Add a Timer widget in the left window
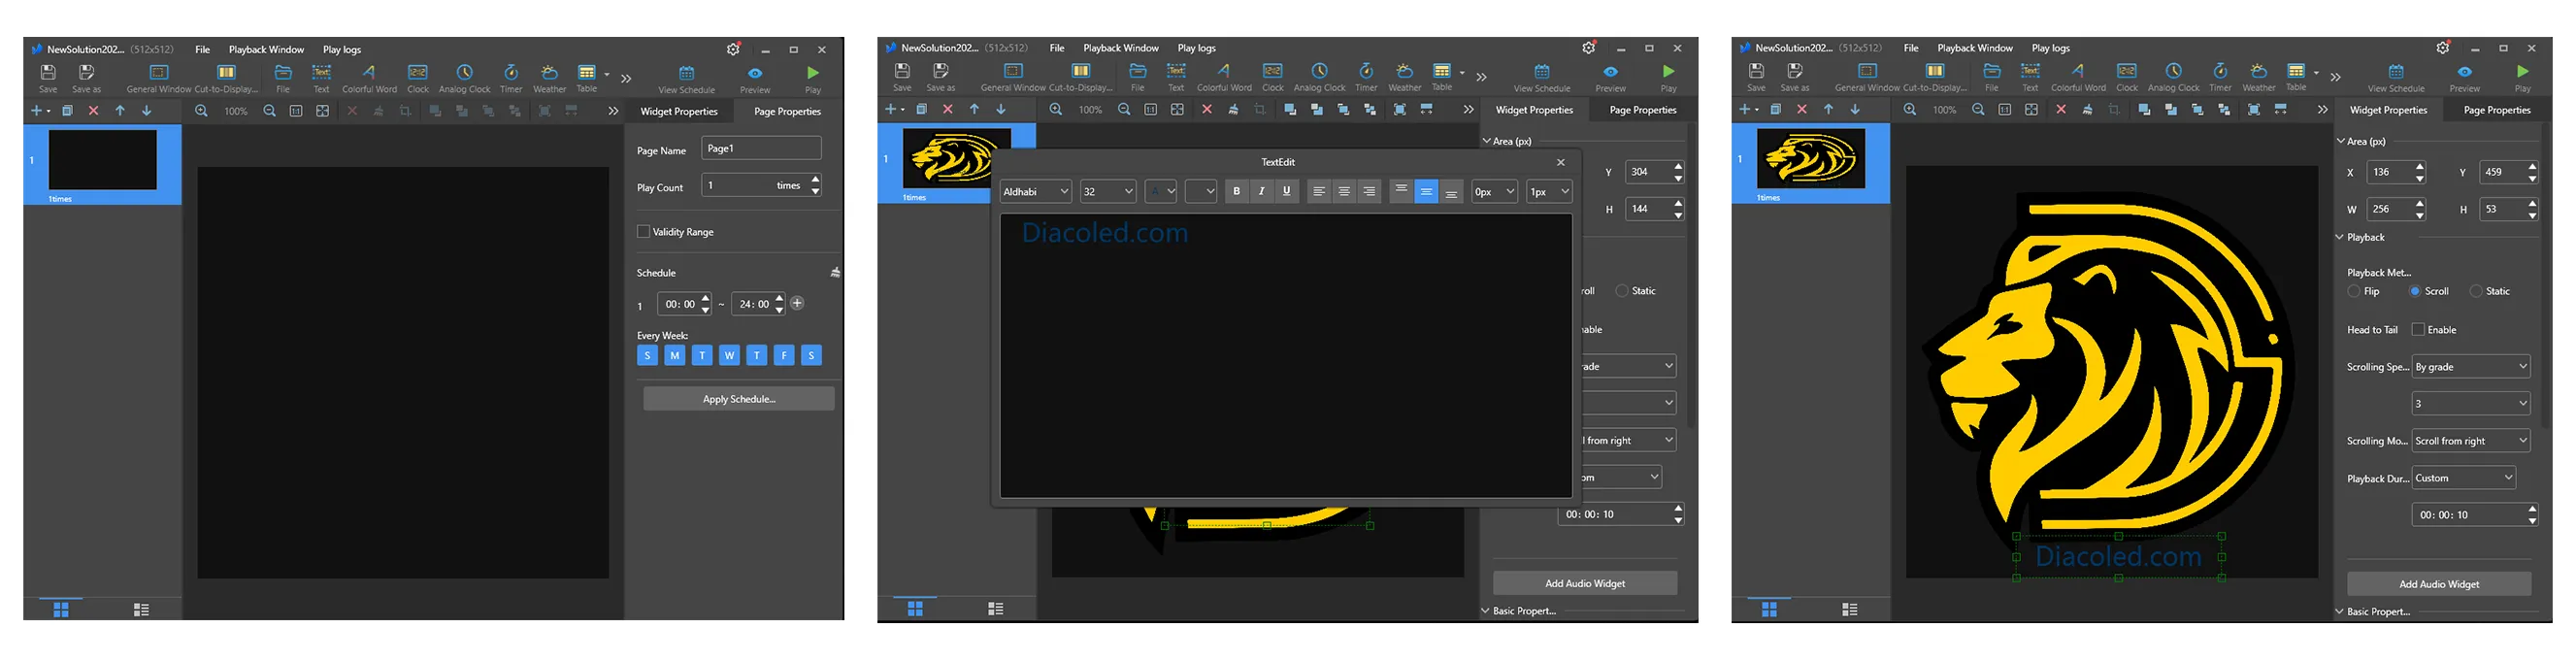This screenshot has width=2576, height=661. [x=511, y=78]
